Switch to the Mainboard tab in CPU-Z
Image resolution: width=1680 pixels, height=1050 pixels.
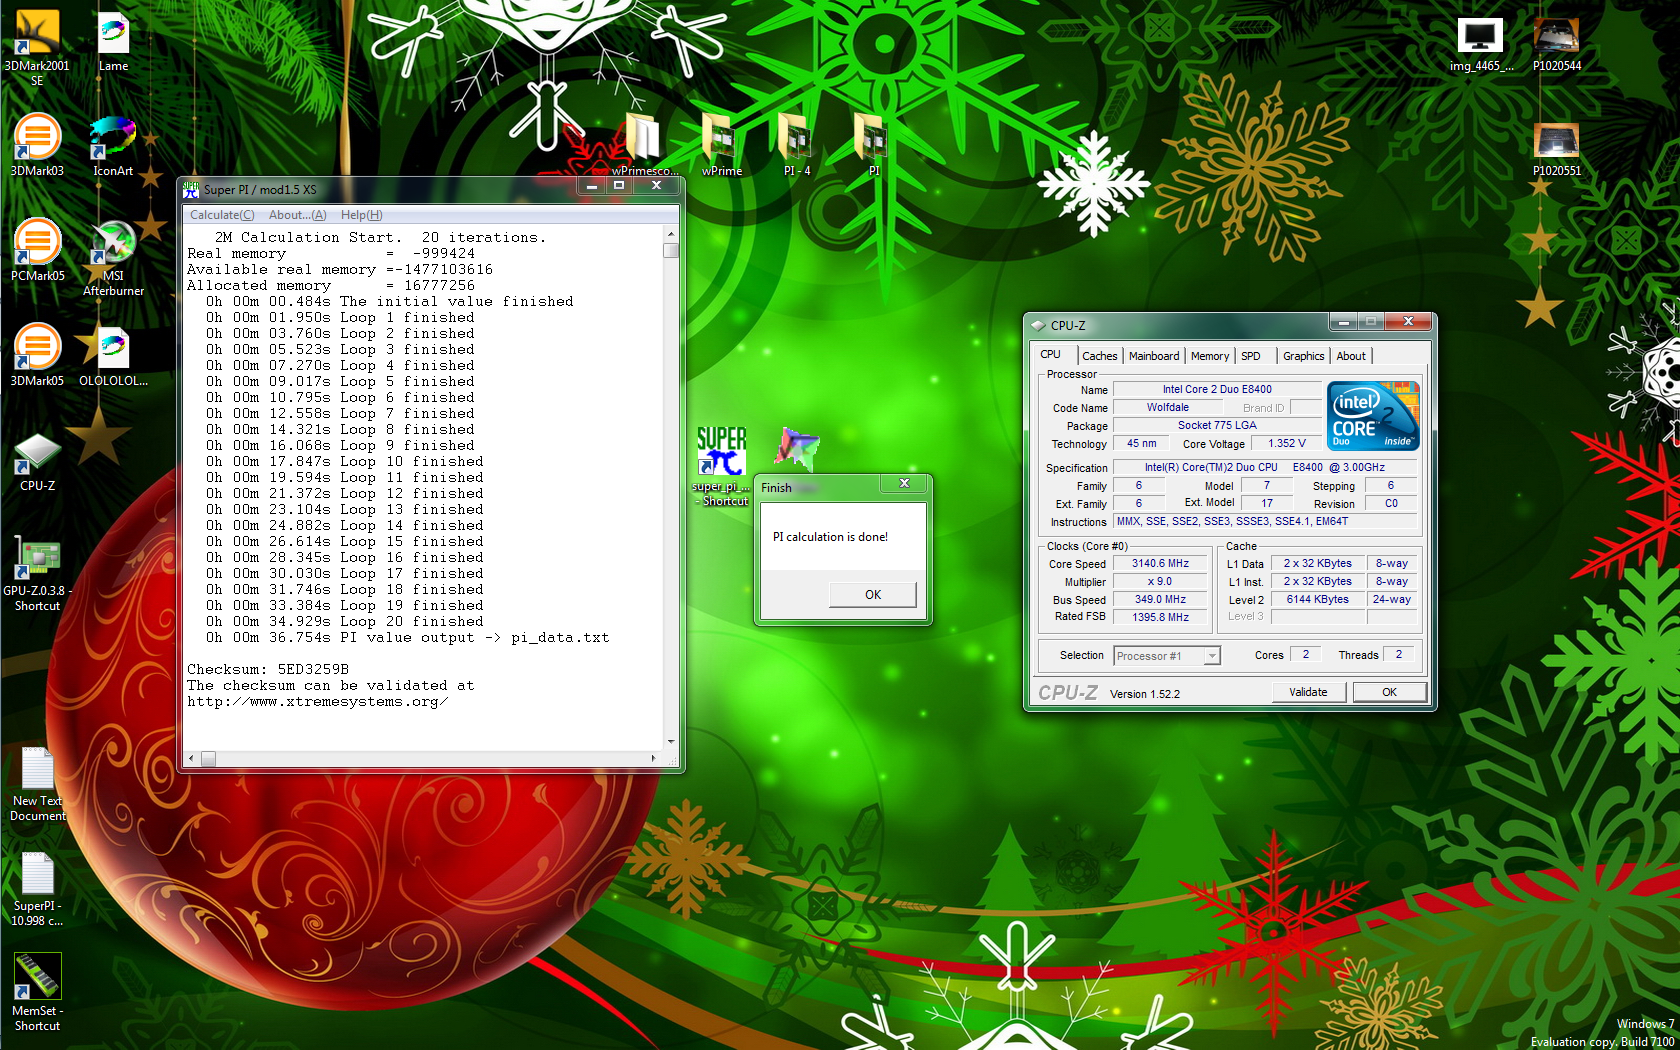click(x=1154, y=356)
